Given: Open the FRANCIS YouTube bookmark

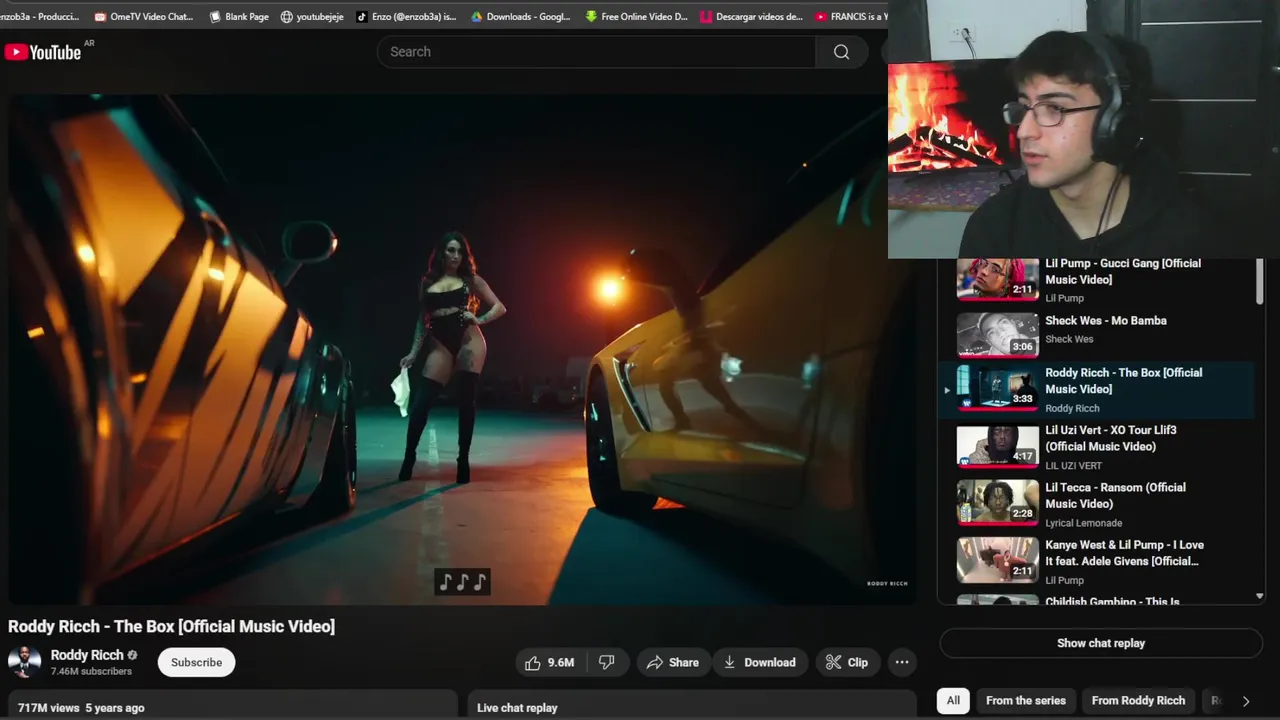Looking at the screenshot, I should (850, 17).
